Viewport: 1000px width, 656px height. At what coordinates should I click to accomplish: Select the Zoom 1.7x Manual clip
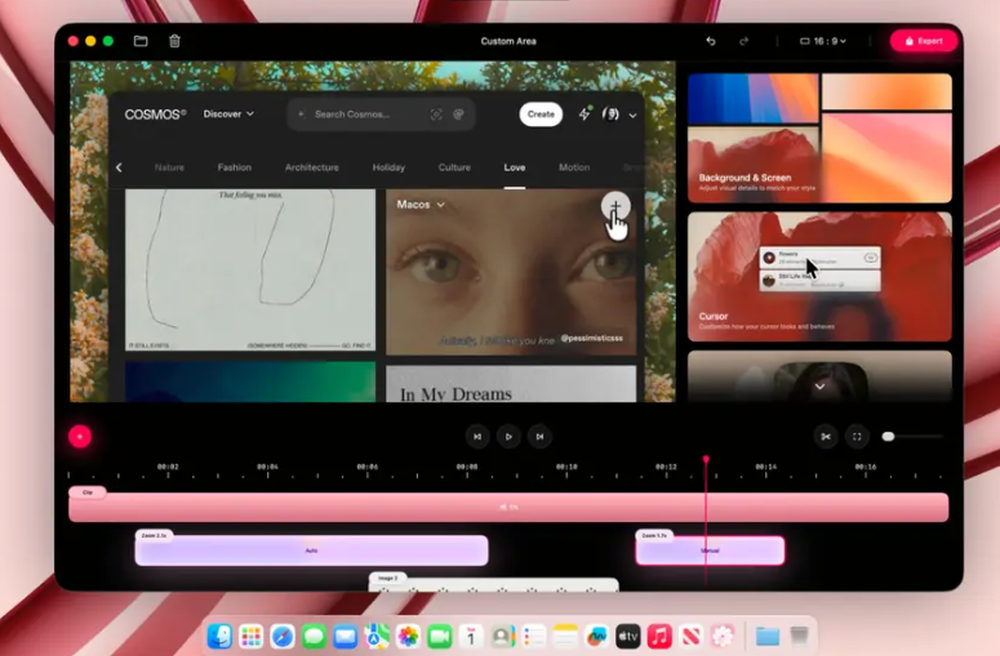point(710,550)
